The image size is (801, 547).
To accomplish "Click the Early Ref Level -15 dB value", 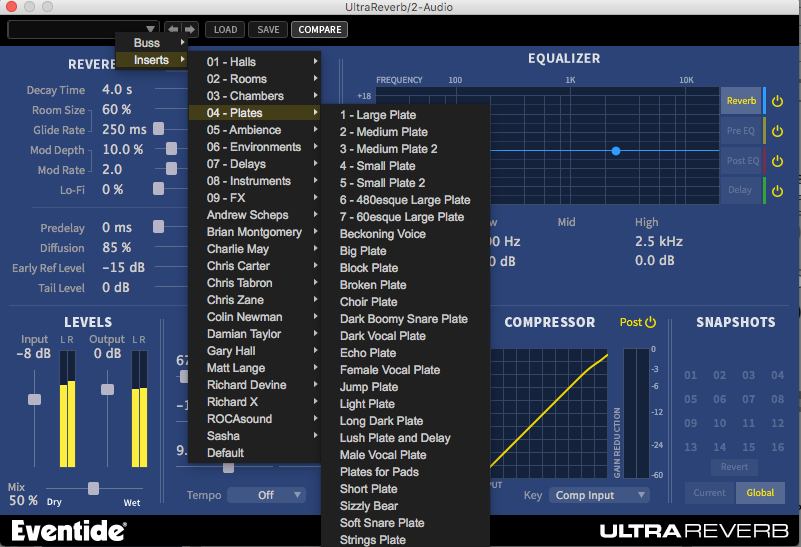I will tap(123, 267).
